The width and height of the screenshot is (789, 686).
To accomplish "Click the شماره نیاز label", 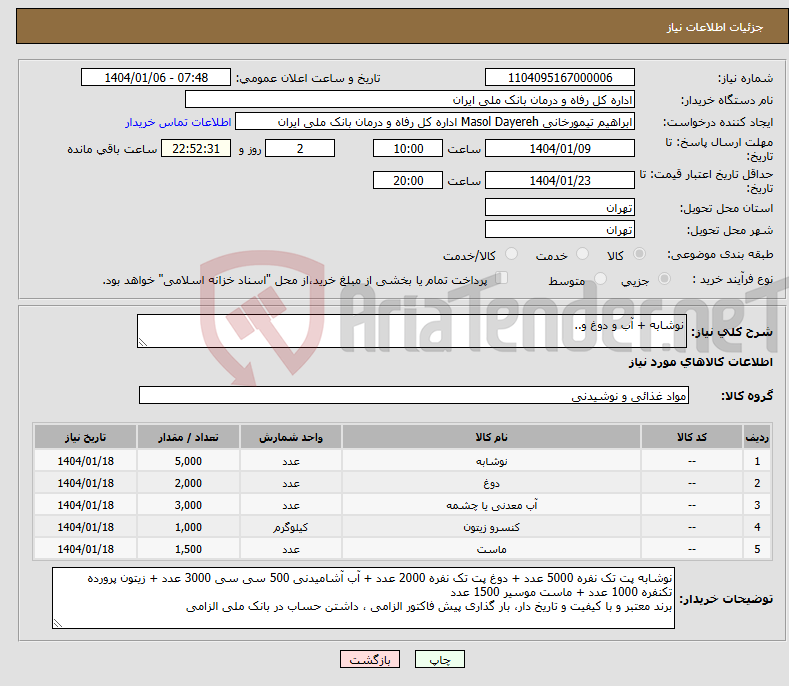I will point(745,78).
